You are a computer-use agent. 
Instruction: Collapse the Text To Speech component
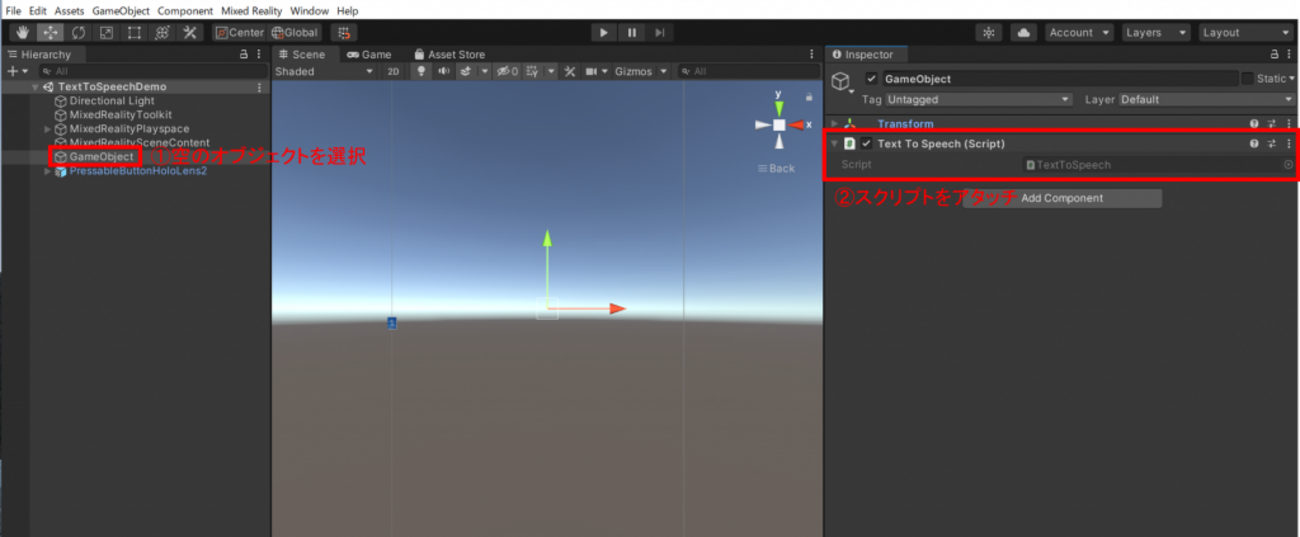point(835,144)
